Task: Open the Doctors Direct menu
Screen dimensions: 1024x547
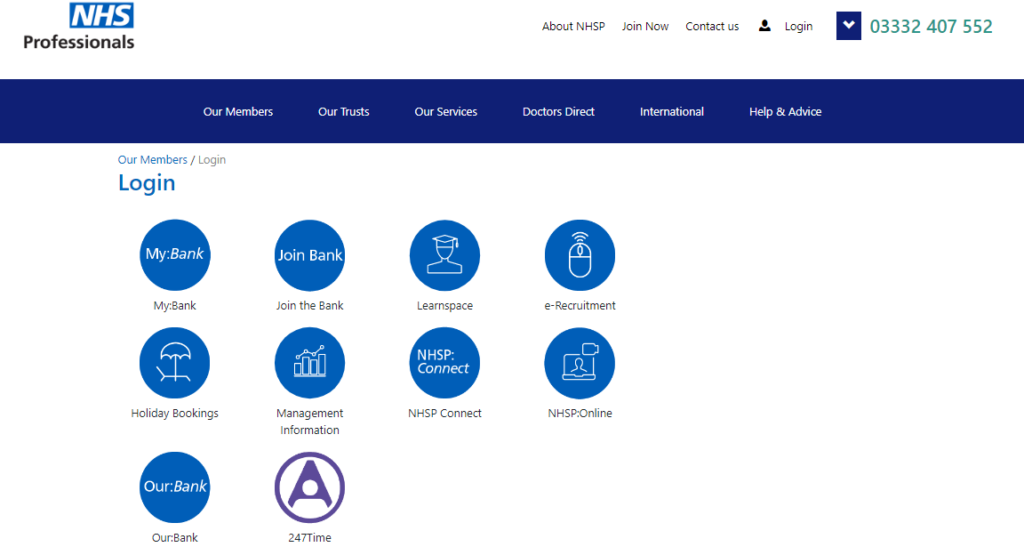Action: pos(558,112)
